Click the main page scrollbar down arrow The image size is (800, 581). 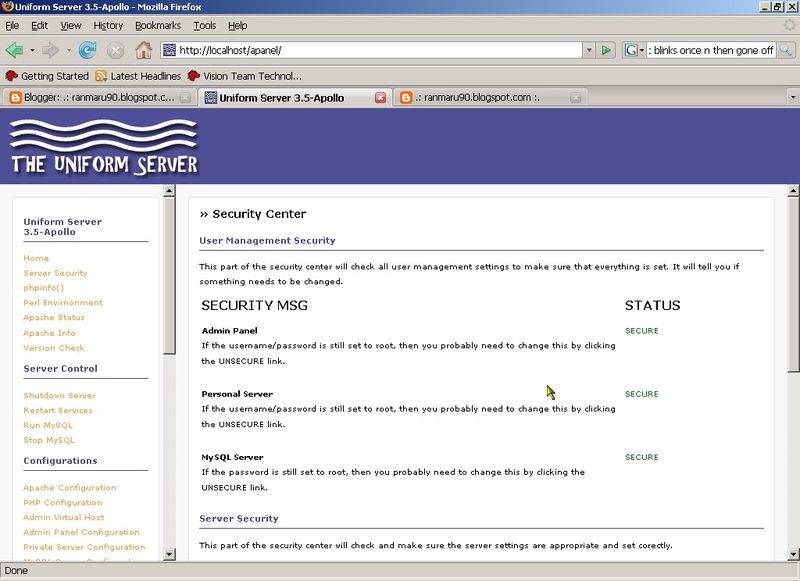pos(793,554)
